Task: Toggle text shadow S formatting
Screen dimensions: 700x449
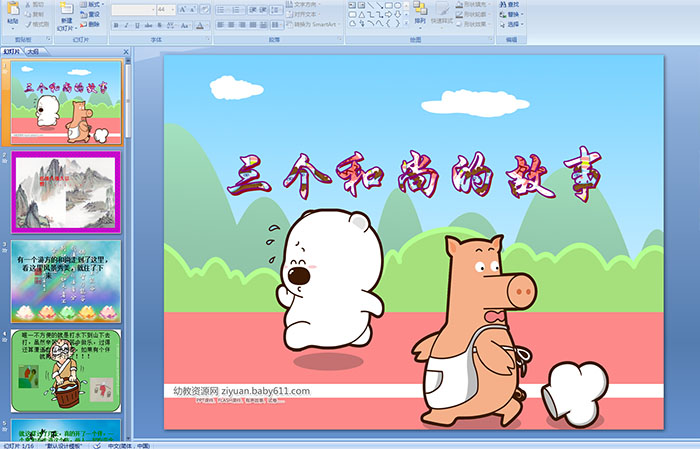Action: tap(159, 25)
